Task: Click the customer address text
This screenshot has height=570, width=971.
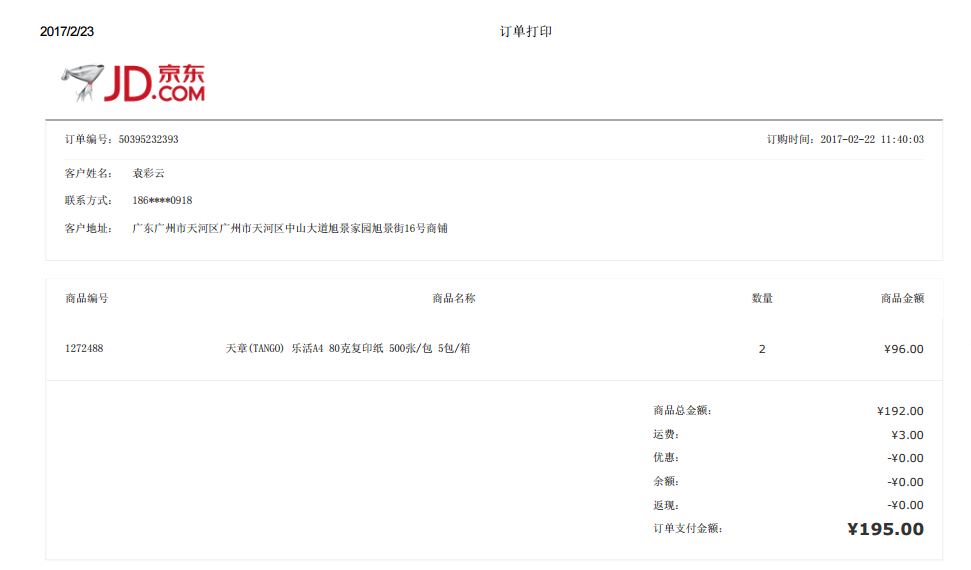Action: (290, 229)
